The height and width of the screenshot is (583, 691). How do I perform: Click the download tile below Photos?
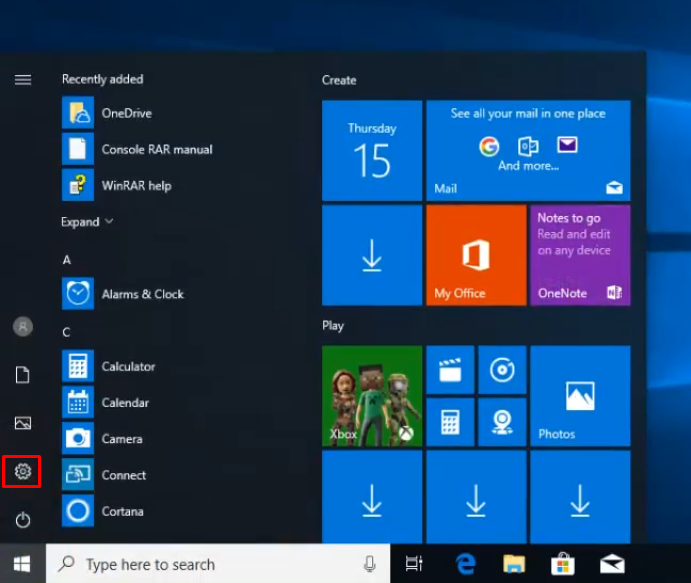(580, 497)
